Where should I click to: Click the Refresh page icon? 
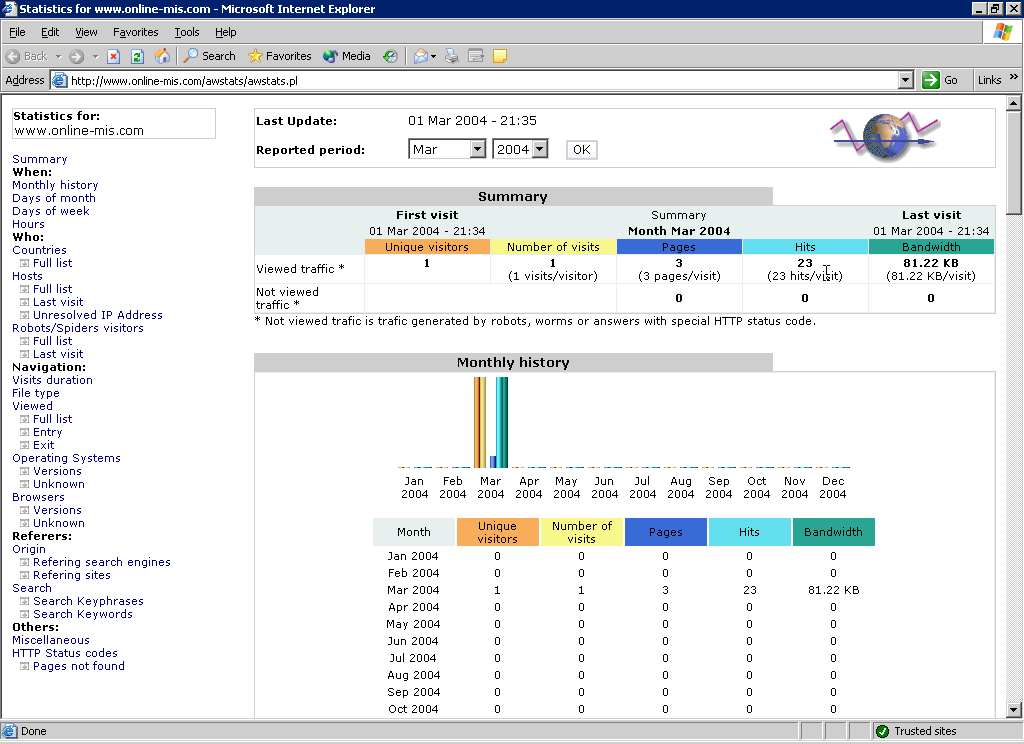coord(137,56)
